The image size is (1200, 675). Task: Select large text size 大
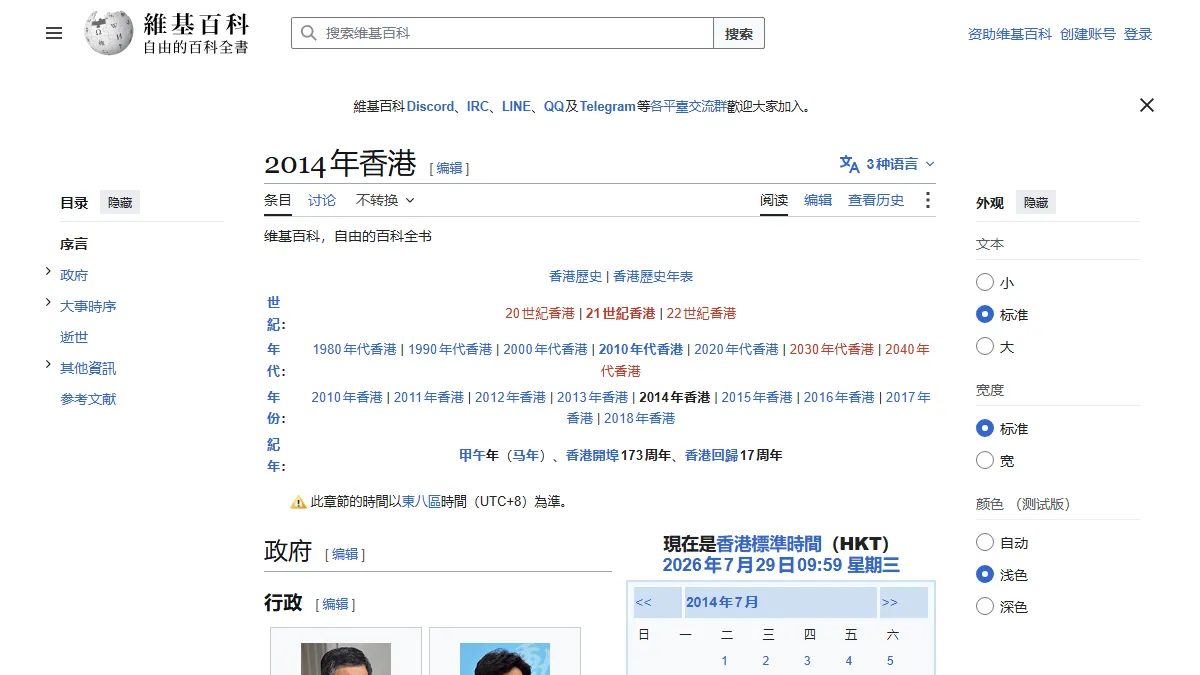pos(985,346)
